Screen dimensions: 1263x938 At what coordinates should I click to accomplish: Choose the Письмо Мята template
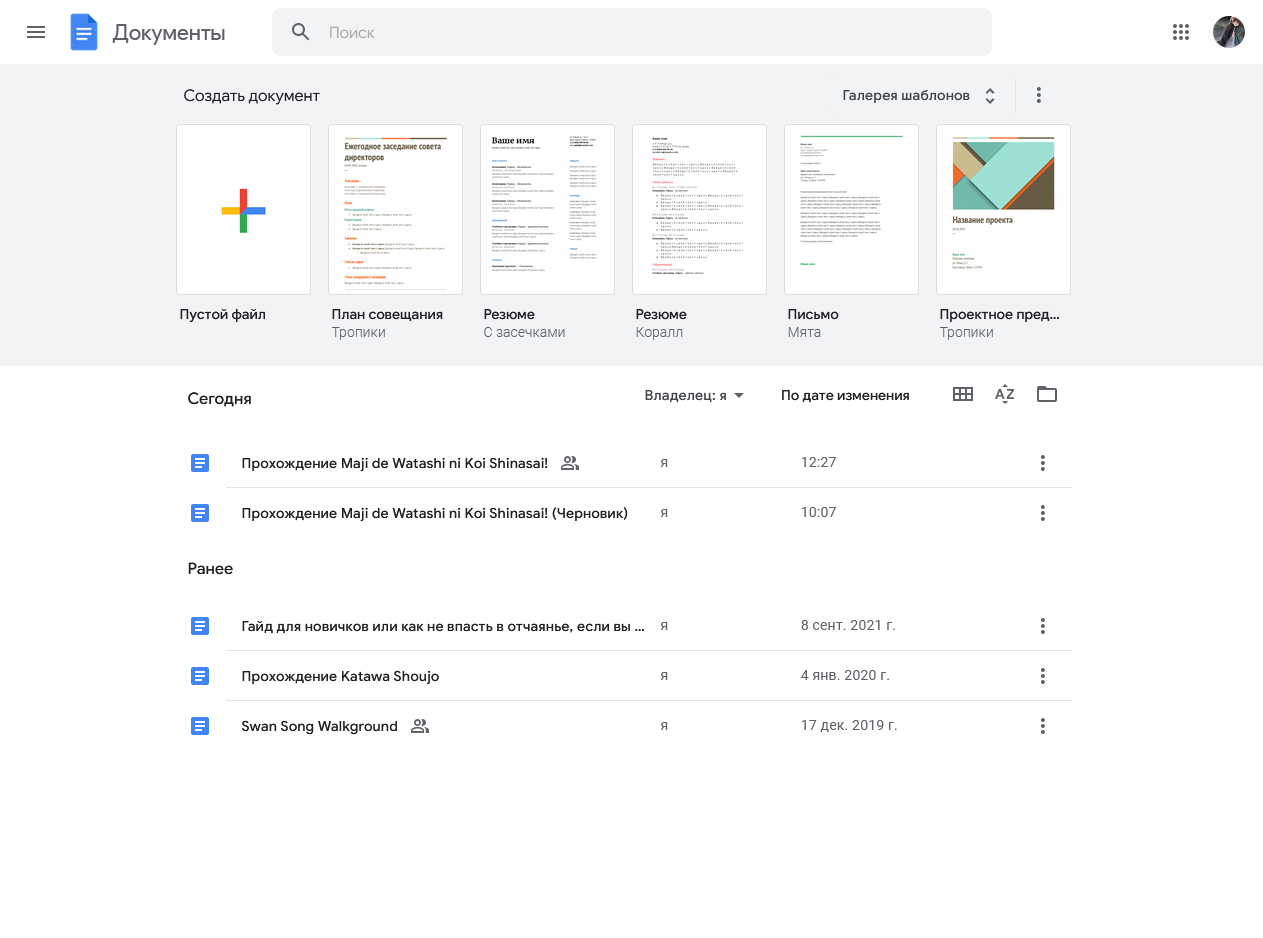(851, 210)
